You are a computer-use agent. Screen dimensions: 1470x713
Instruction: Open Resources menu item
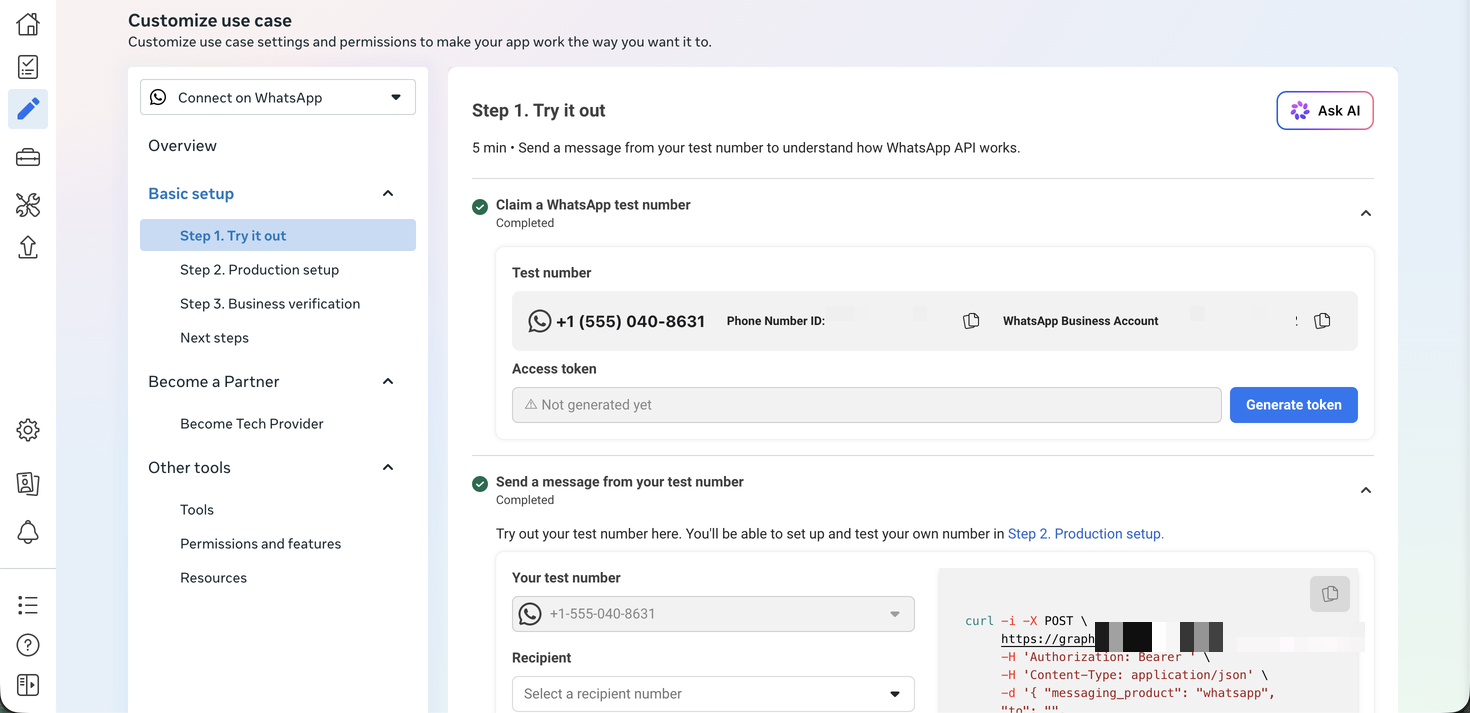(x=213, y=578)
